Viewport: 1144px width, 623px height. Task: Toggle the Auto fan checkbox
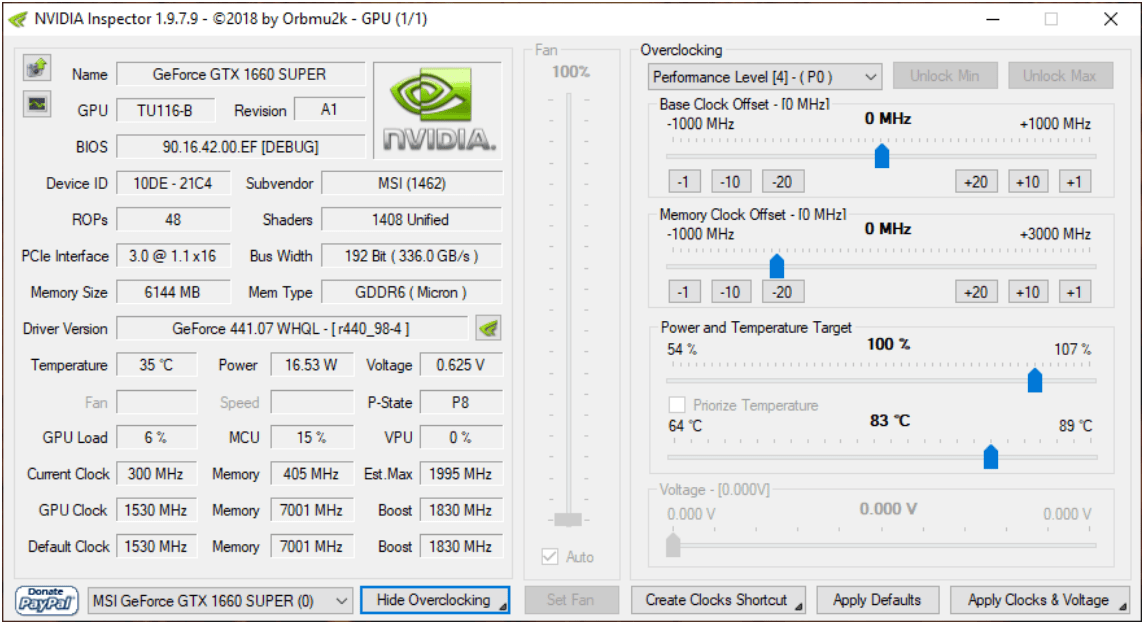click(549, 557)
